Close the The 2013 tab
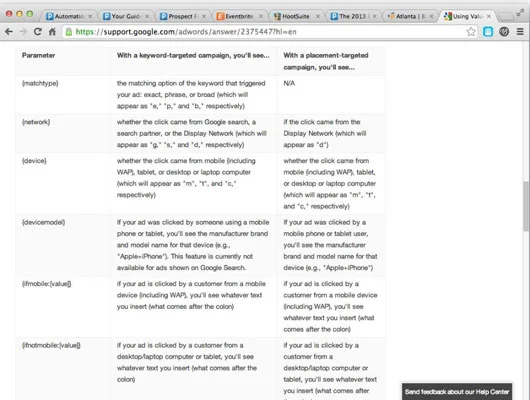530x400 pixels. click(374, 16)
